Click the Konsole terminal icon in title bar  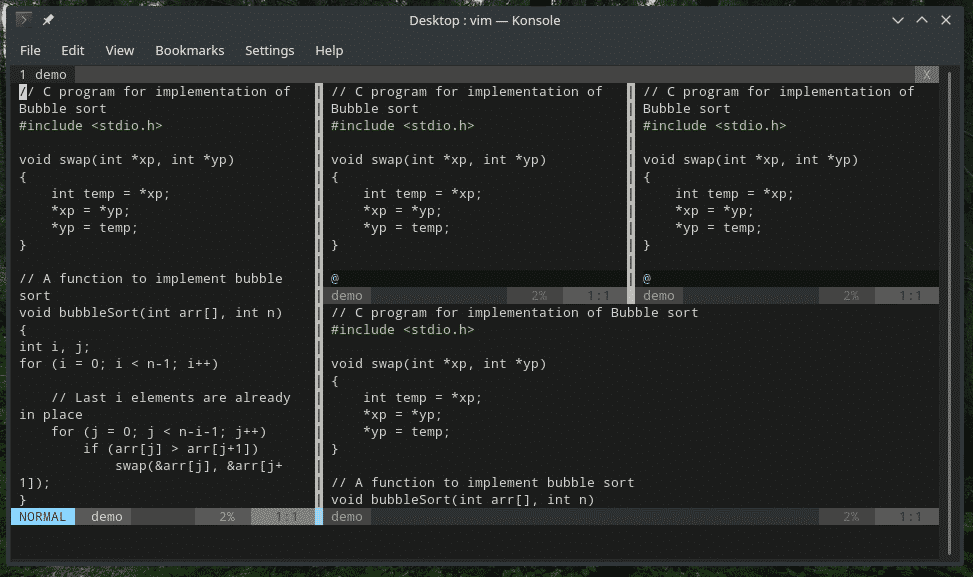pos(24,20)
